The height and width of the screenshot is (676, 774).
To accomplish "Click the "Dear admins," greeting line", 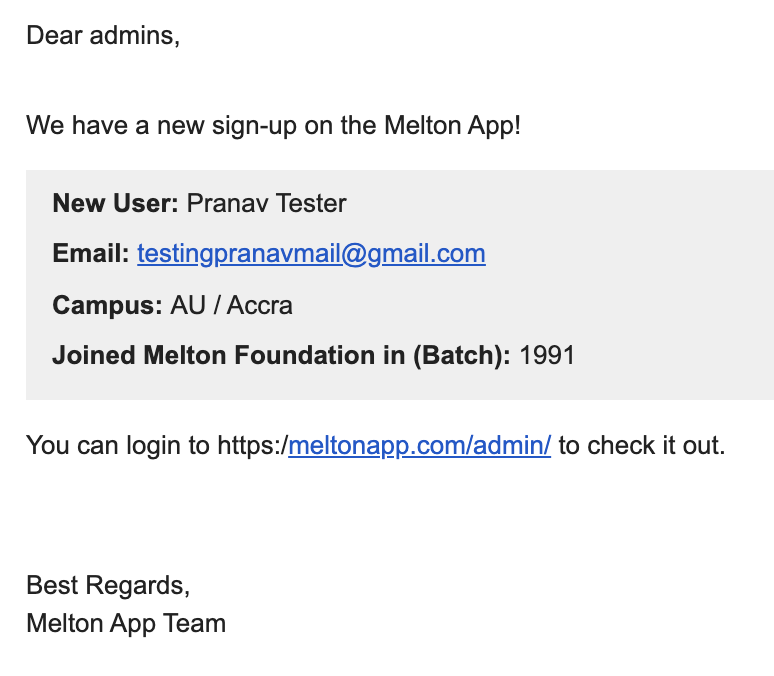I will [x=103, y=36].
